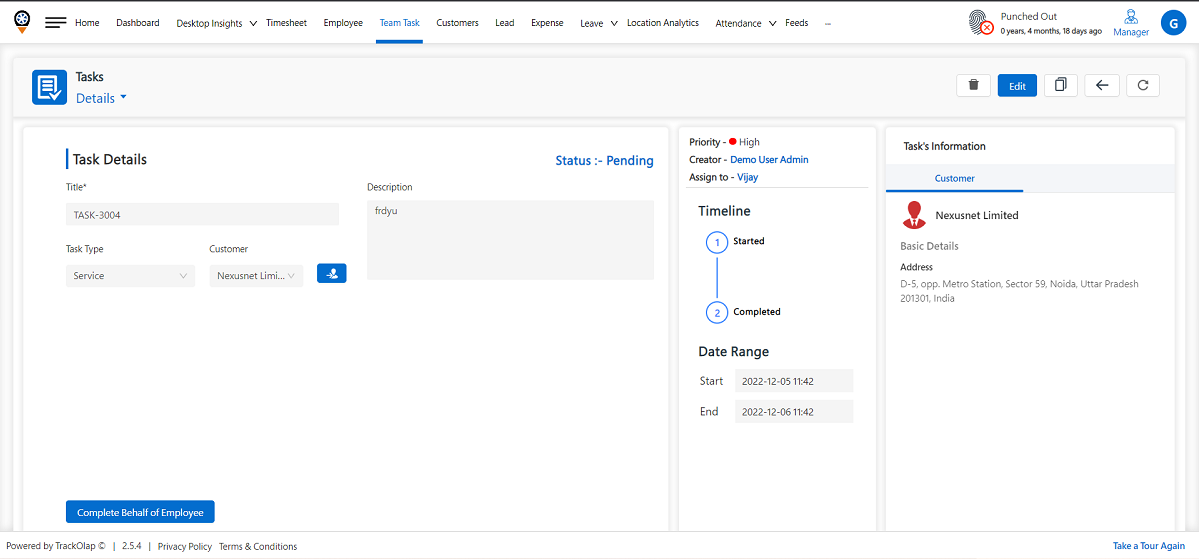Click the Description text area frdyu
This screenshot has width=1199, height=559.
click(510, 240)
